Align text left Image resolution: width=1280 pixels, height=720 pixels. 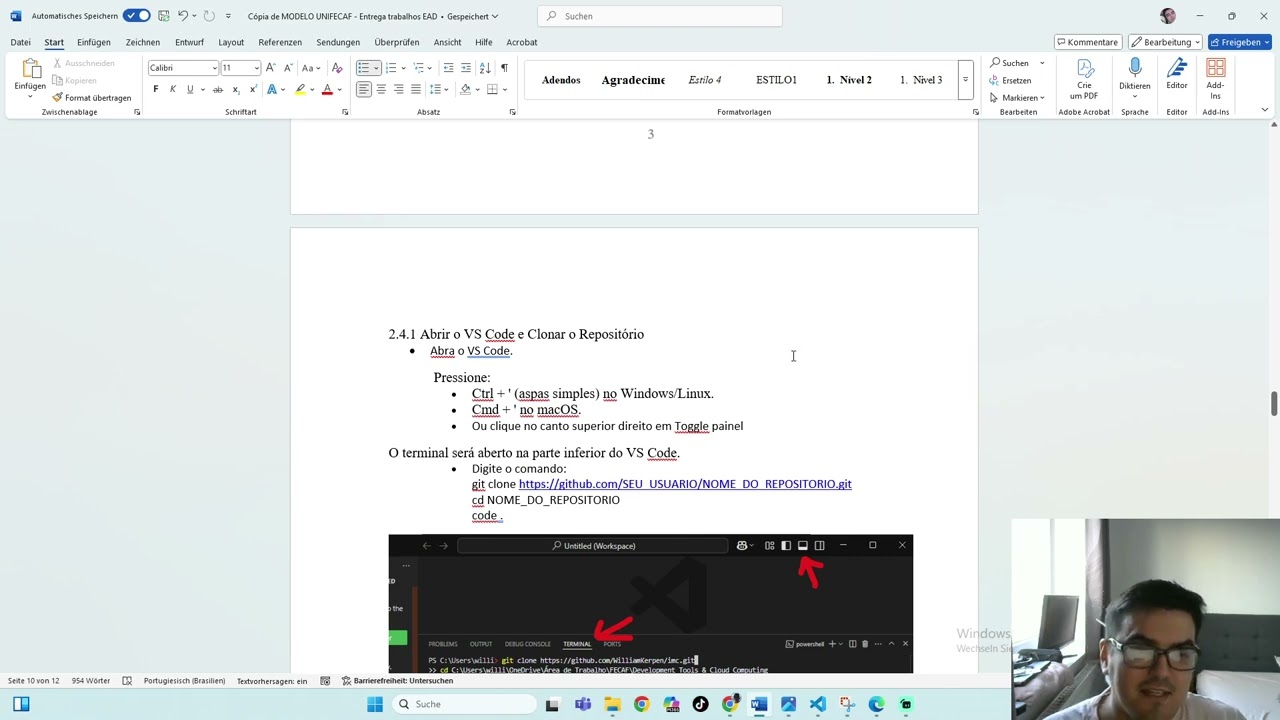[x=364, y=89]
